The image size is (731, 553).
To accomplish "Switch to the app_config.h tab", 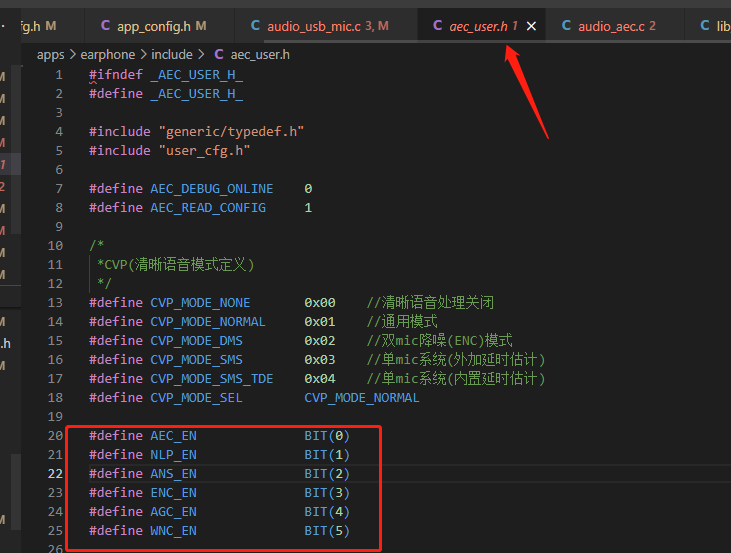I will [160, 26].
